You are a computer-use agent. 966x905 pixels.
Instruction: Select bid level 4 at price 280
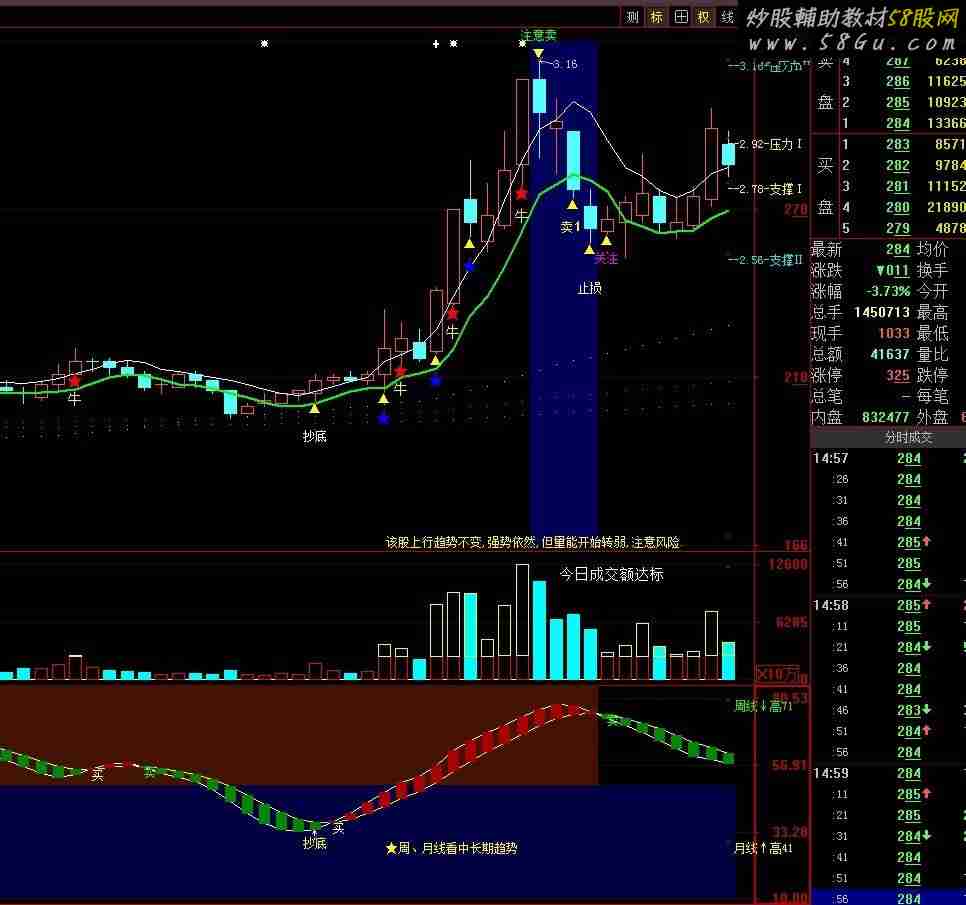[x=903, y=207]
